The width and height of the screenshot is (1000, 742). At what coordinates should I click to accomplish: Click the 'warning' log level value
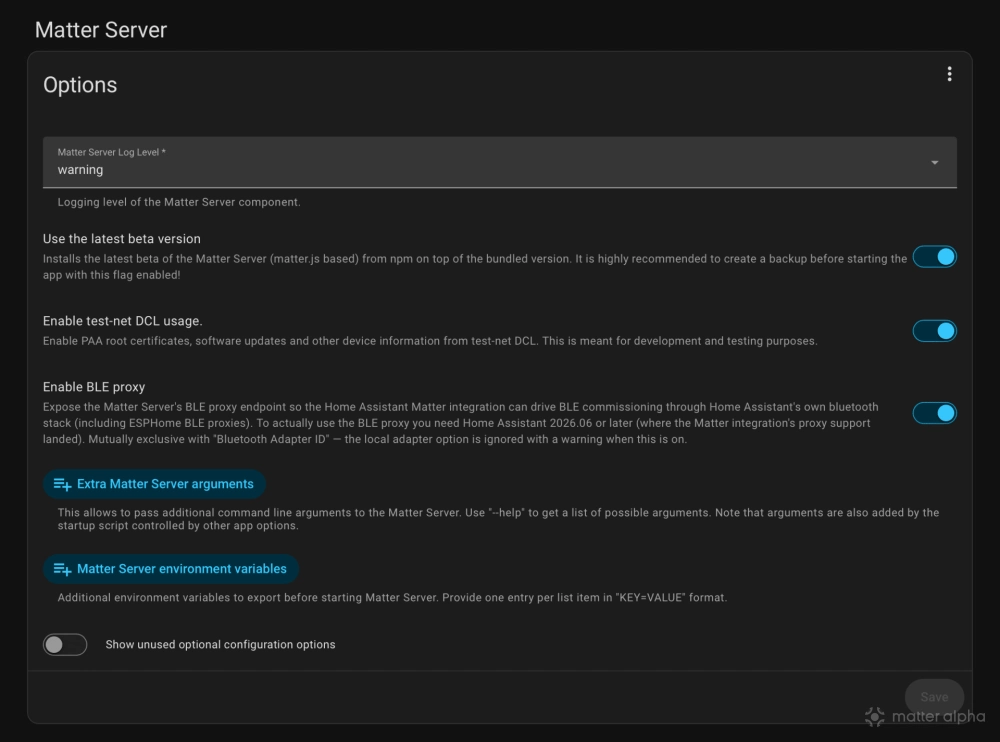(x=80, y=170)
